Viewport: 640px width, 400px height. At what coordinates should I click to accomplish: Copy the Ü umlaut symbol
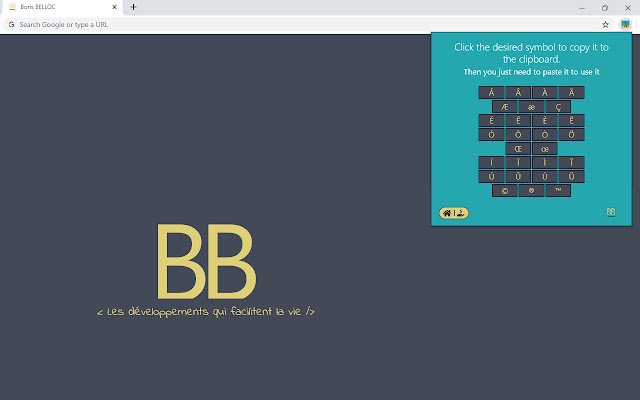[571, 176]
